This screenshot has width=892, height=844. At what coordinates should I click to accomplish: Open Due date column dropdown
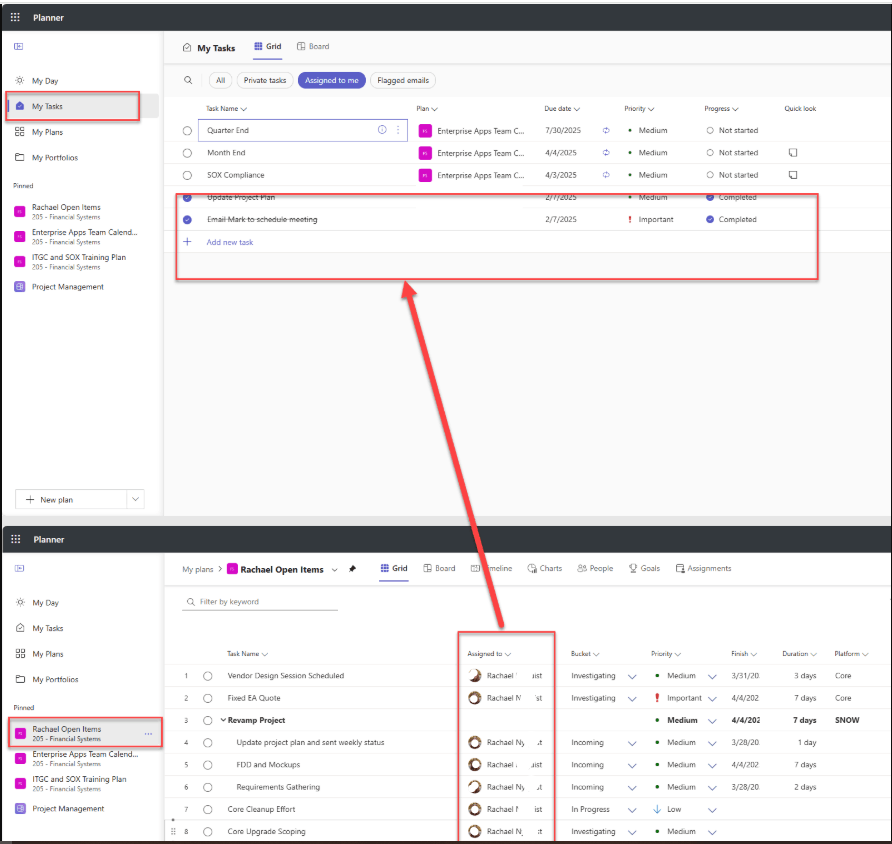562,109
